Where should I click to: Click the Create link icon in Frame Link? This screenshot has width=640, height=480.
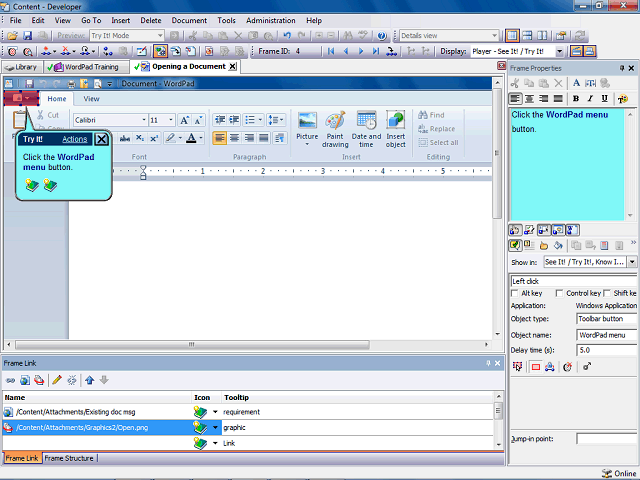10,380
